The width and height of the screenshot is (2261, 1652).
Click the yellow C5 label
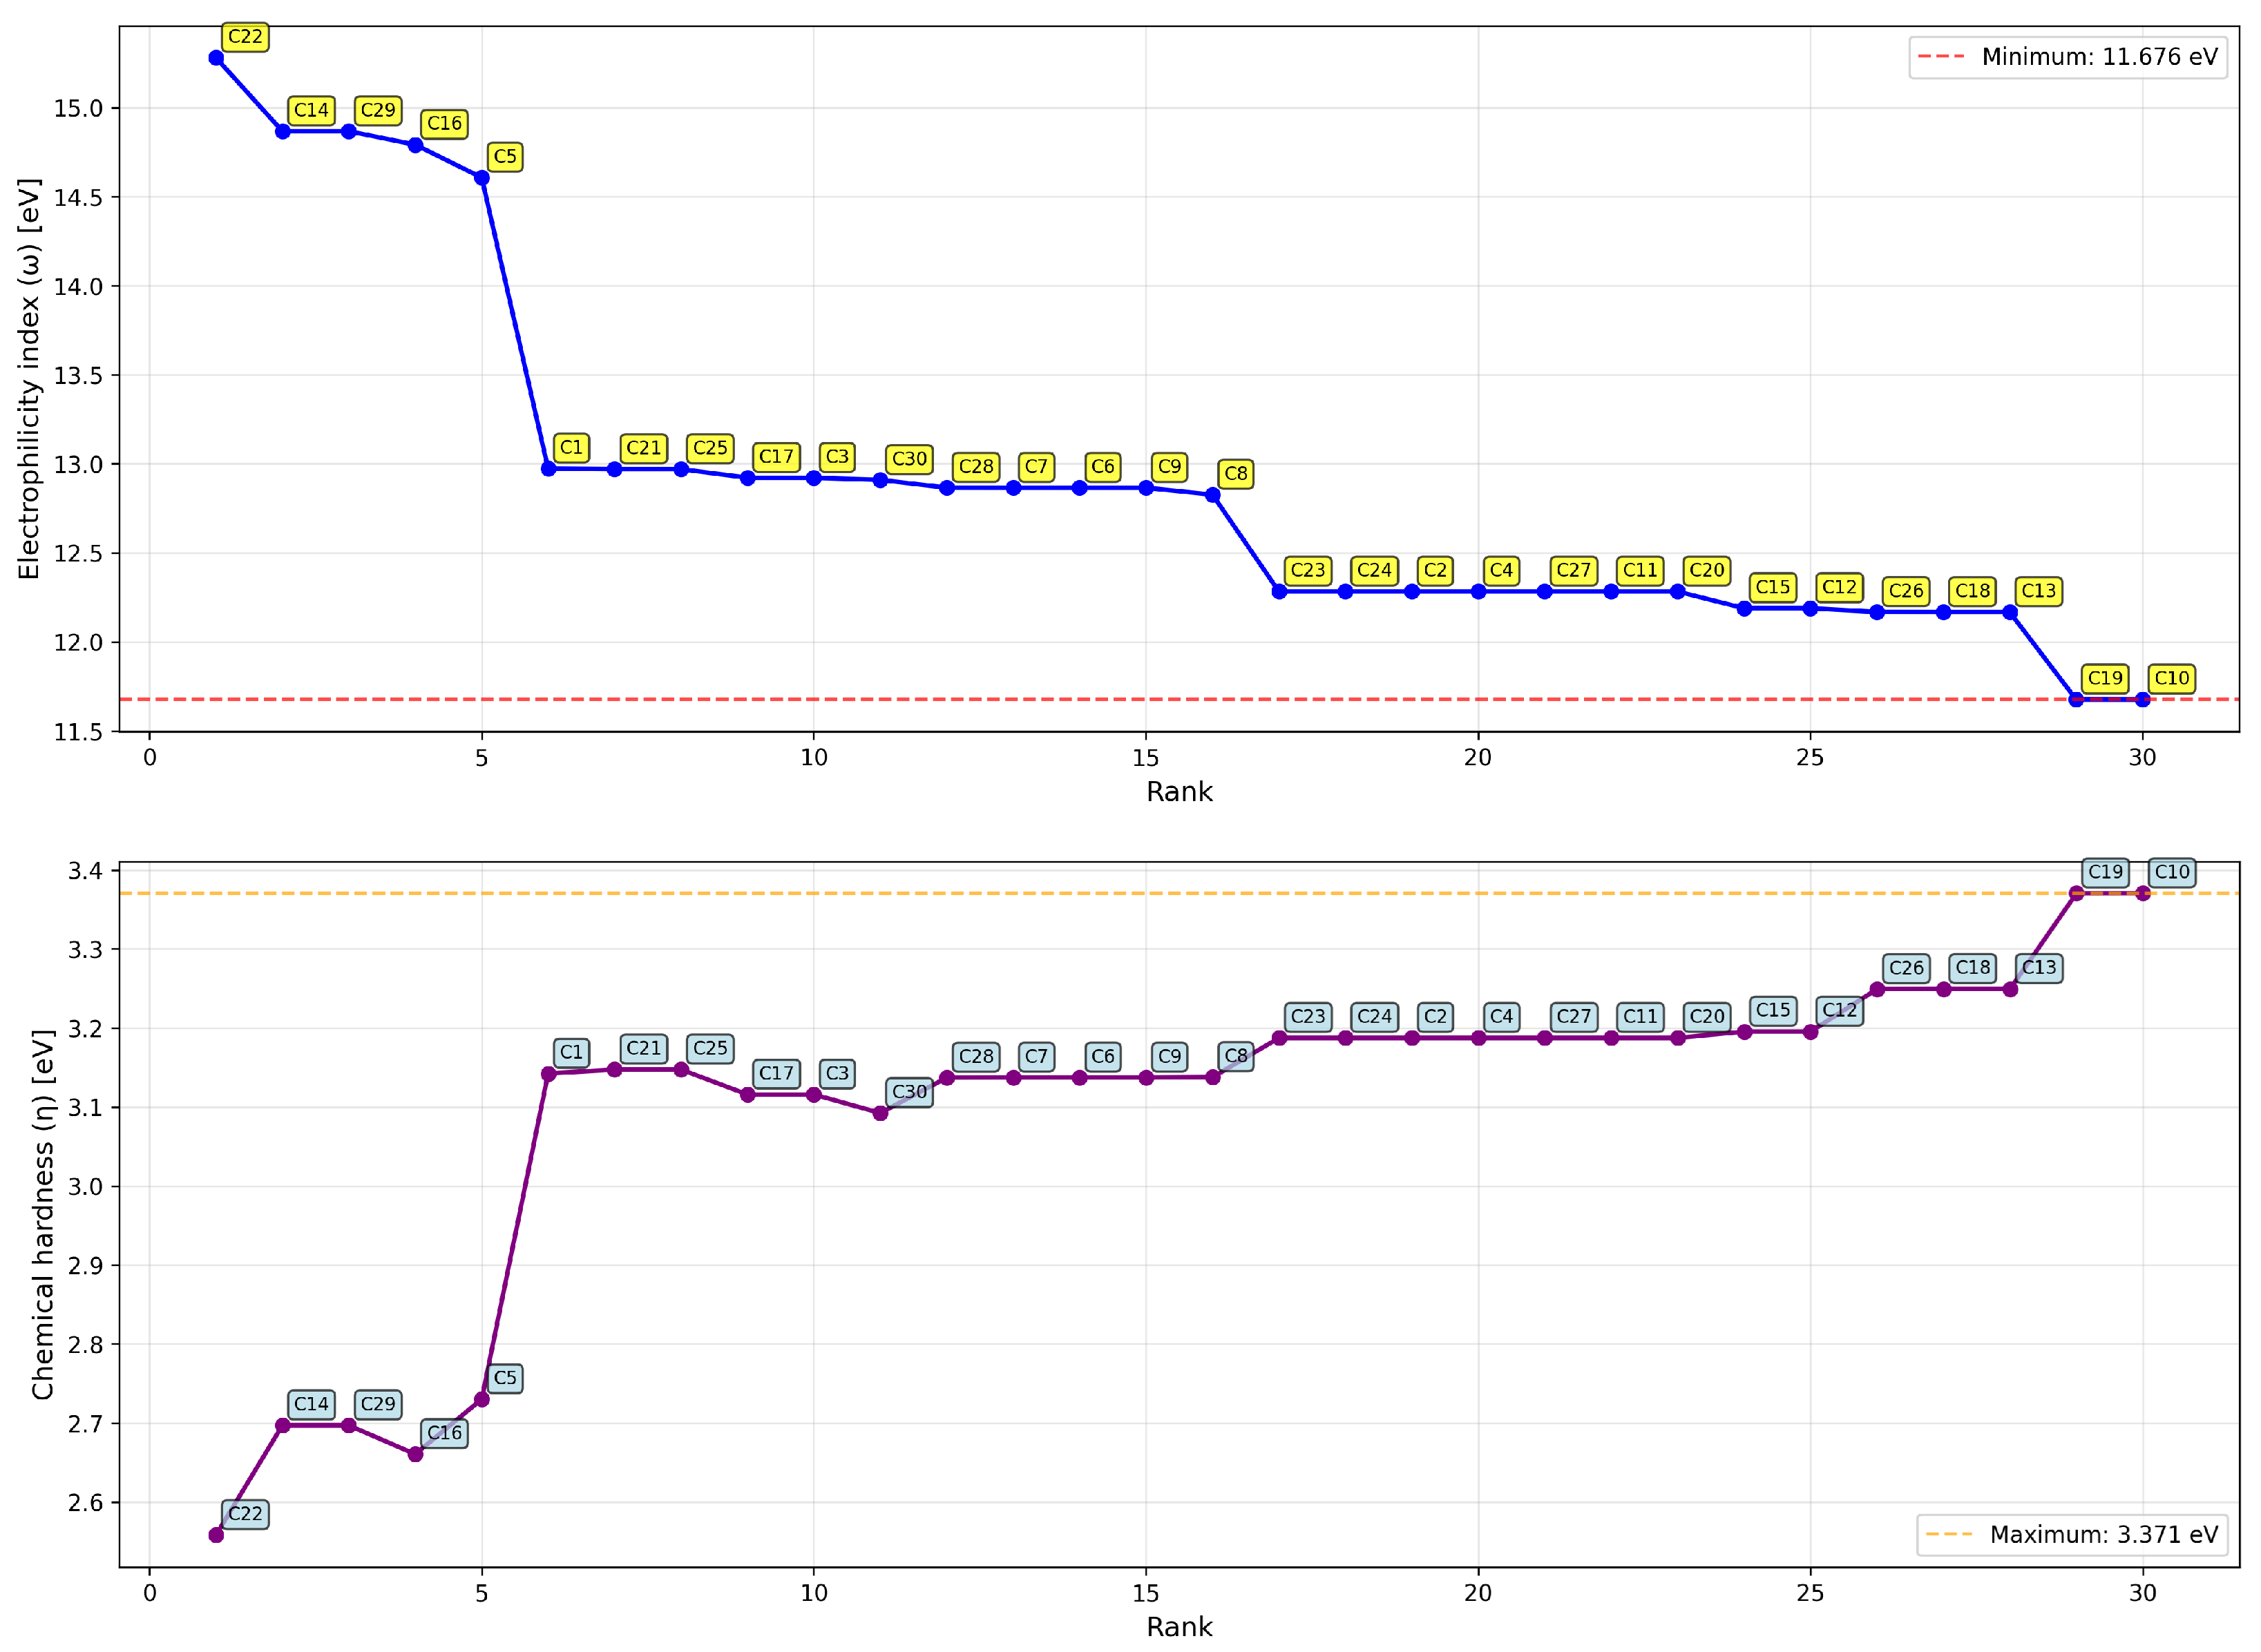[x=505, y=156]
